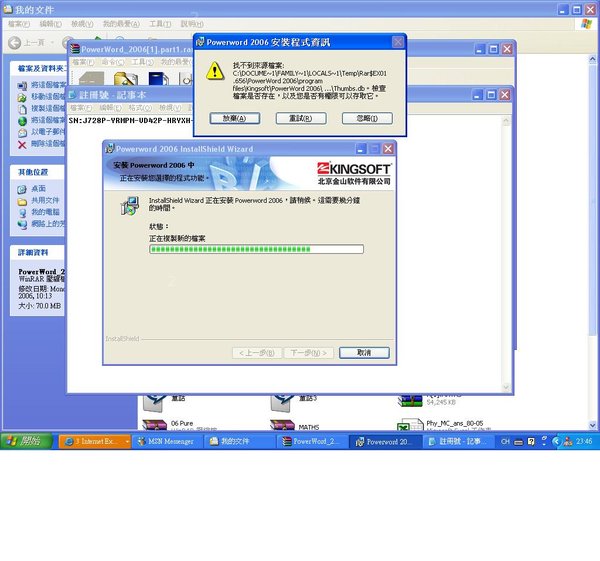The image size is (600, 561).
Task: Click the installation progress bar
Action: [256, 250]
